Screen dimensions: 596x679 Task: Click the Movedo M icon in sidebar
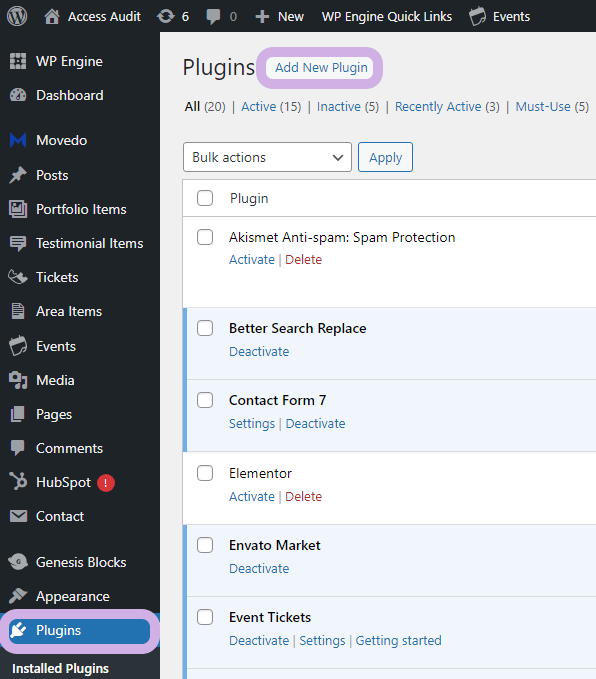tap(18, 140)
